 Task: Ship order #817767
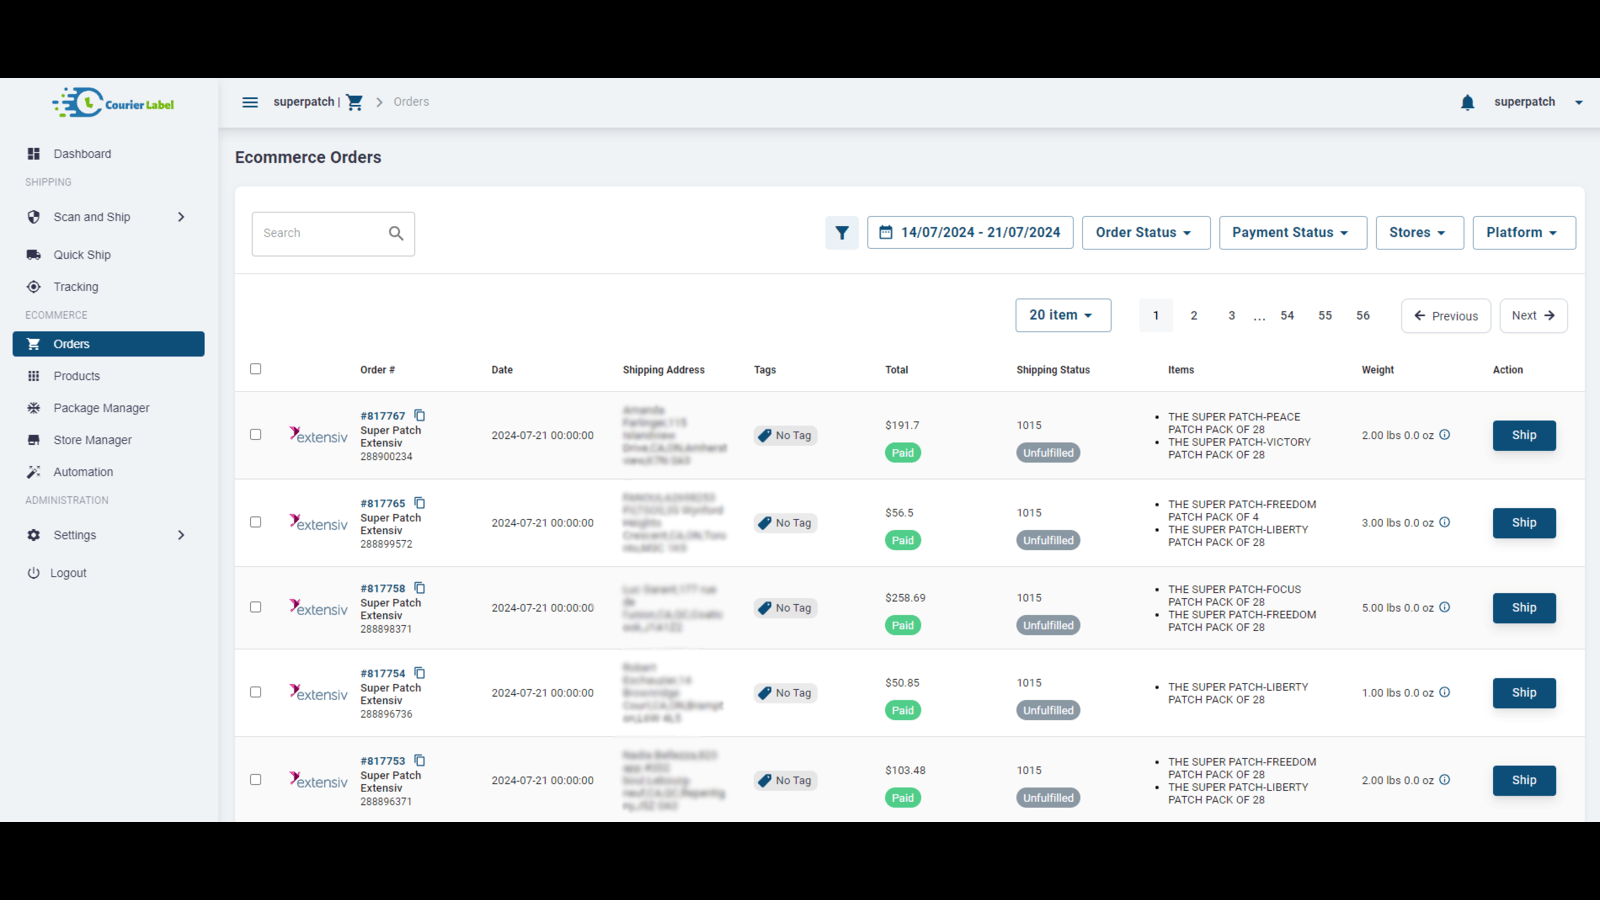(x=1524, y=435)
